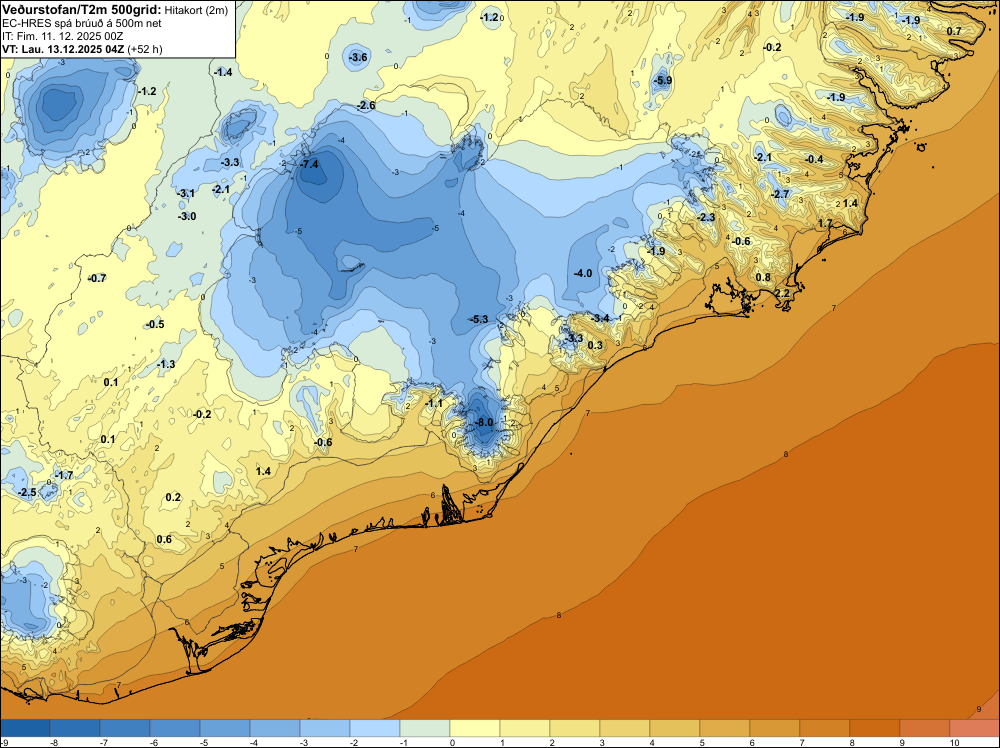Viewport: 1000px width, 748px height.
Task: Select the 0.3 temperature value
Action: pos(595,345)
